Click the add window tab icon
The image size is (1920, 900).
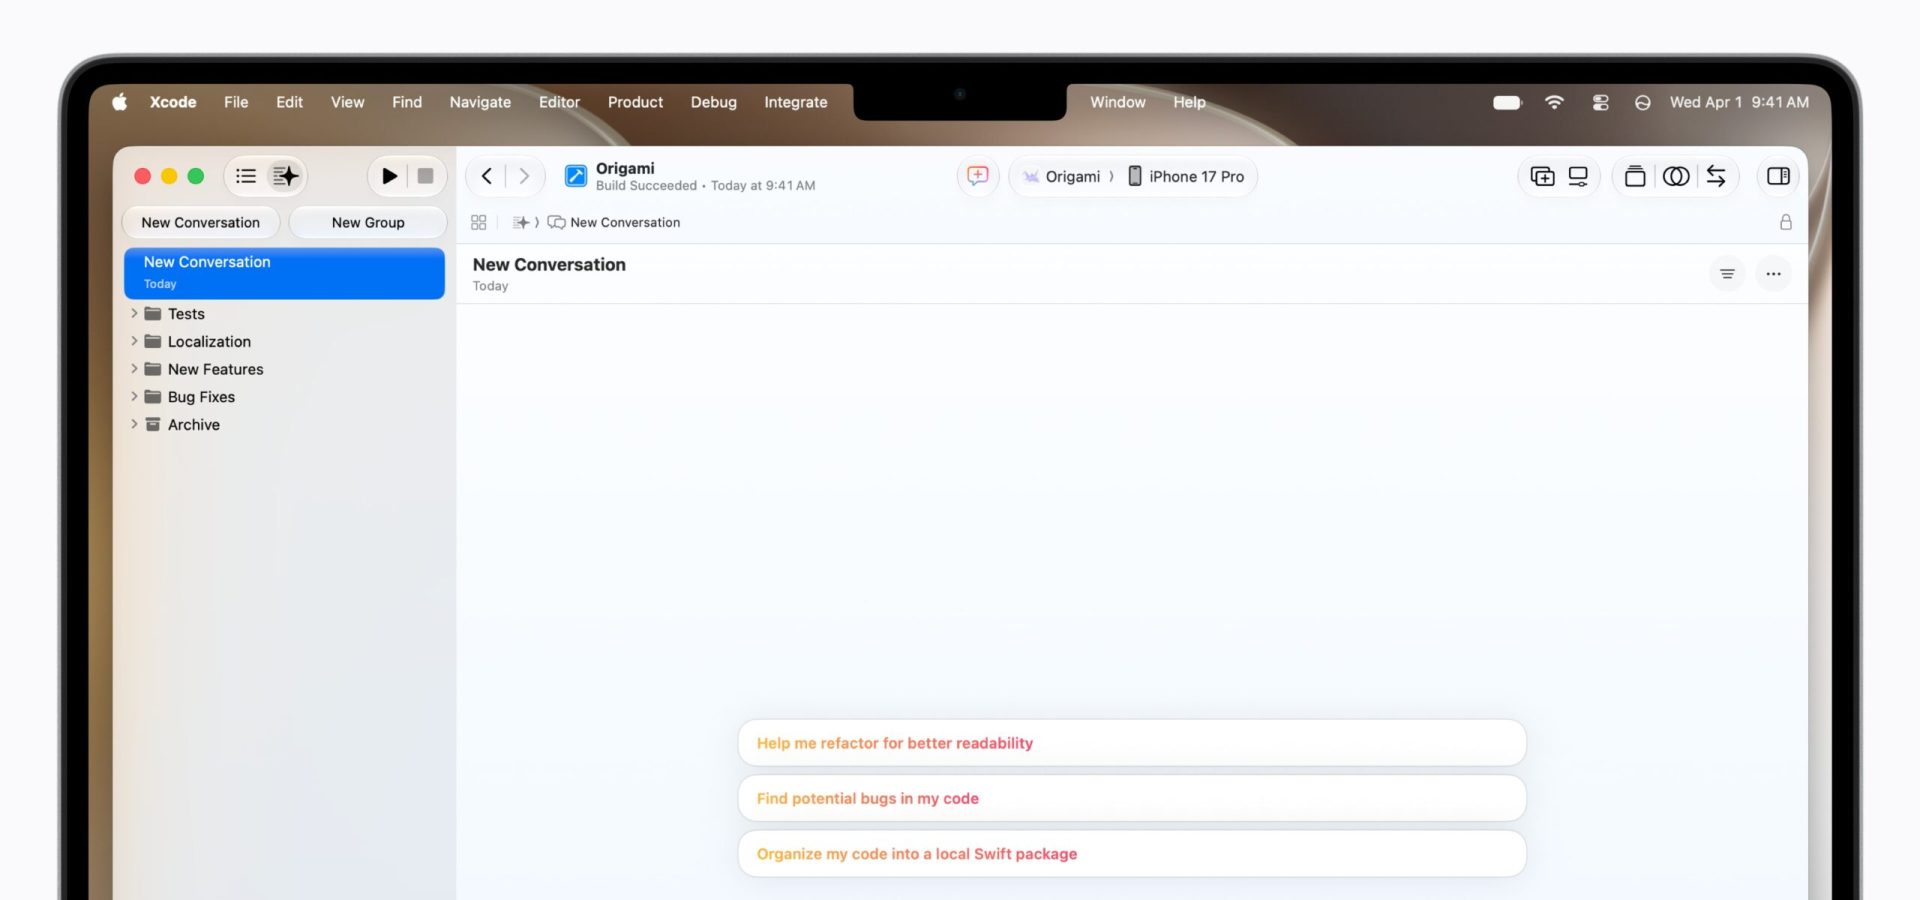tap(1542, 176)
